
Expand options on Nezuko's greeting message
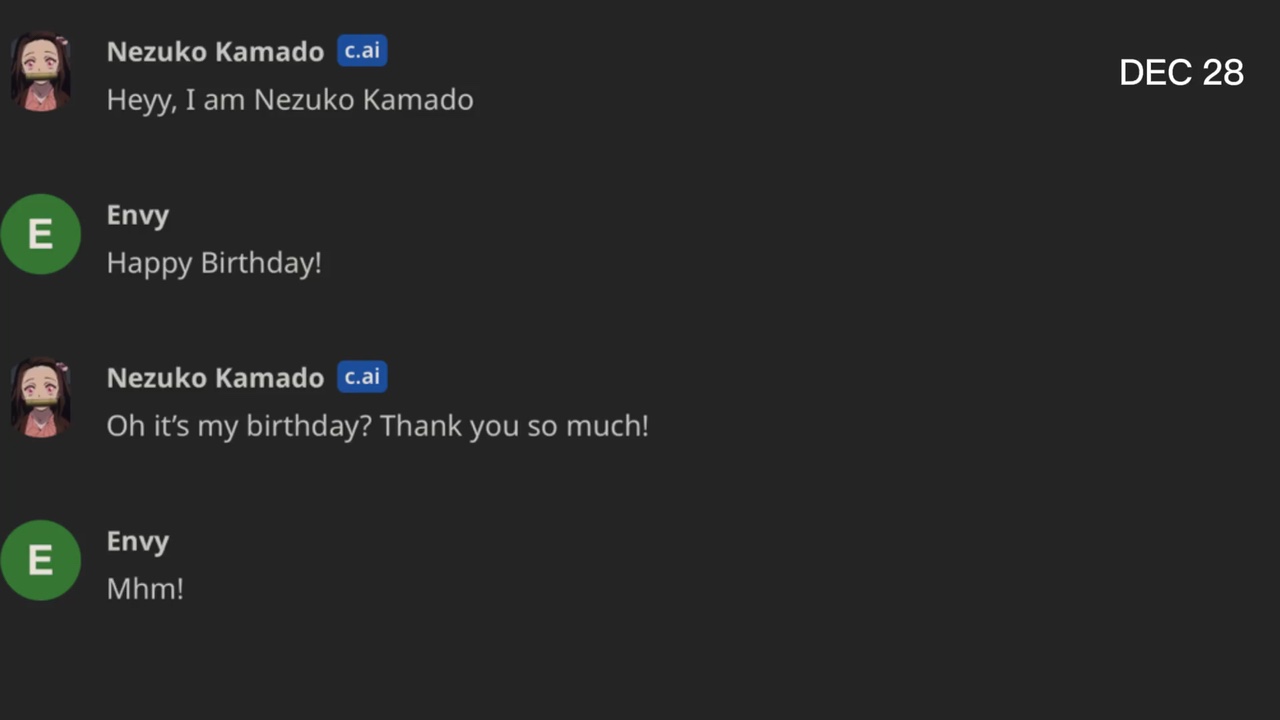(289, 99)
